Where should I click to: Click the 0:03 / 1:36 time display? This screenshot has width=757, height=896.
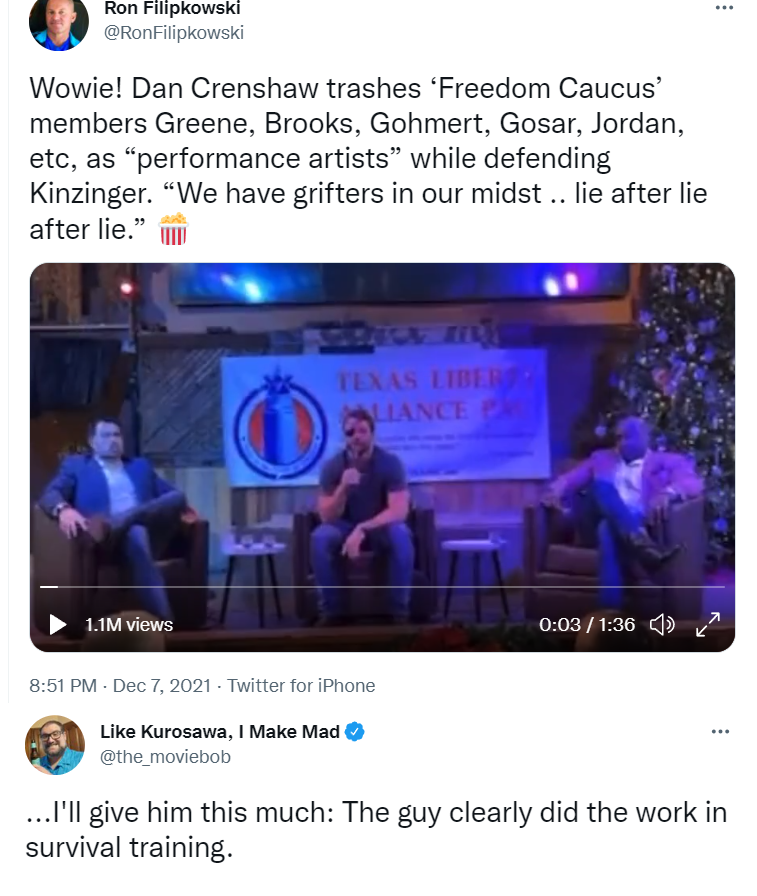click(587, 625)
